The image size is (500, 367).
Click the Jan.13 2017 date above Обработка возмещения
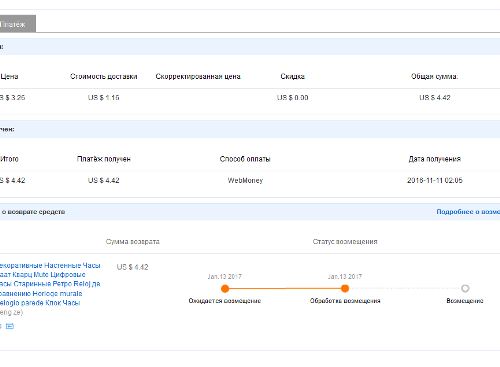pyautogui.click(x=345, y=277)
